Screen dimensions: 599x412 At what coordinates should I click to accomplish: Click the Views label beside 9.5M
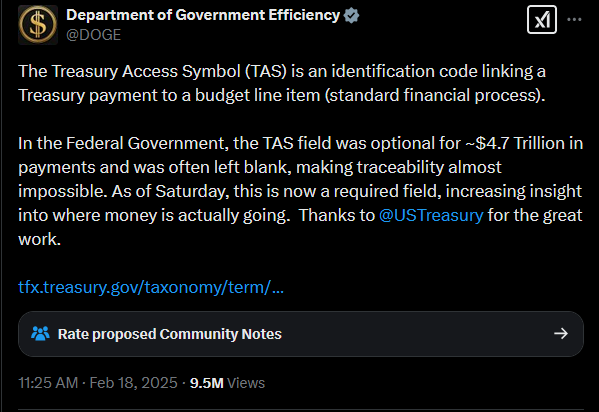246,383
